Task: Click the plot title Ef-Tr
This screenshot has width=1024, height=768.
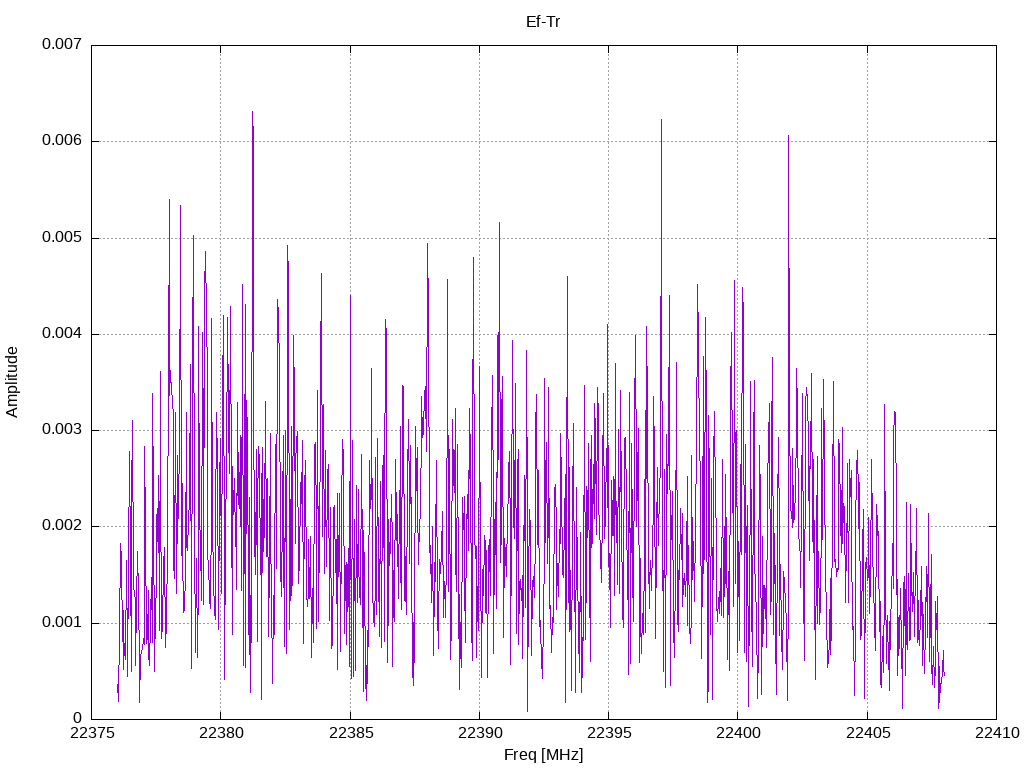Action: click(x=543, y=22)
